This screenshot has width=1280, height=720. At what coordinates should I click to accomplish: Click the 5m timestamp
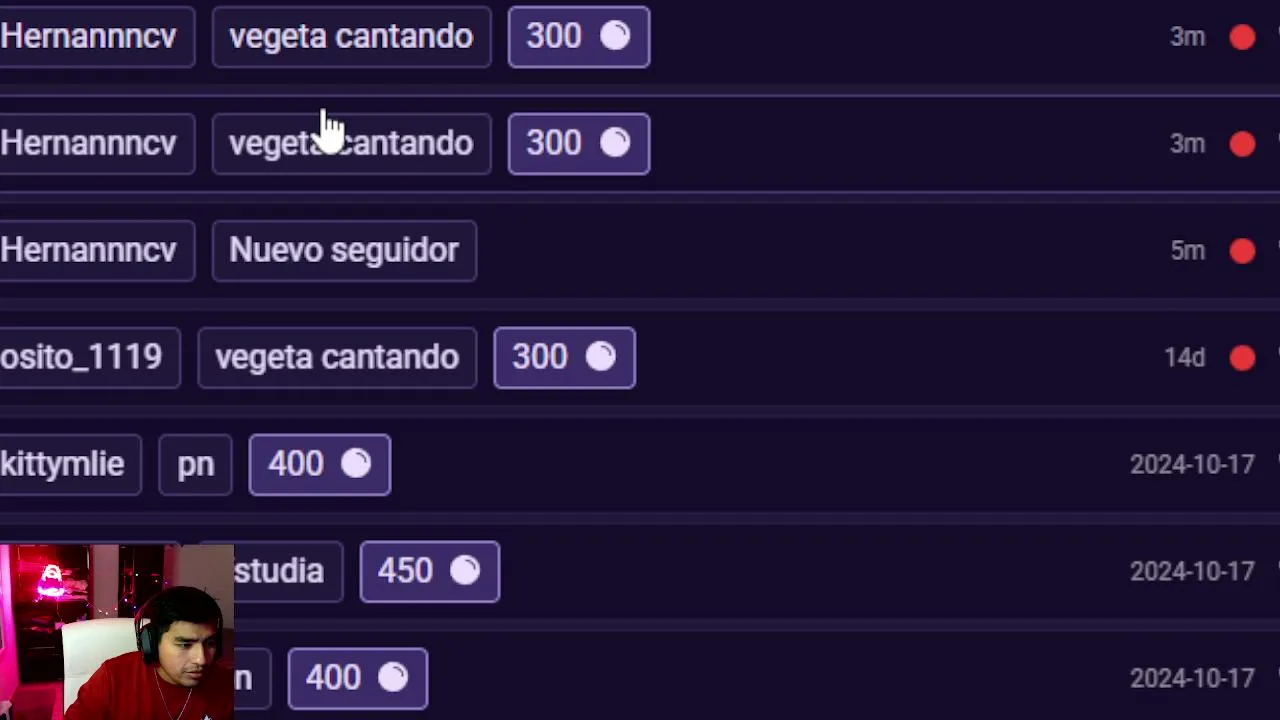pyautogui.click(x=1187, y=250)
